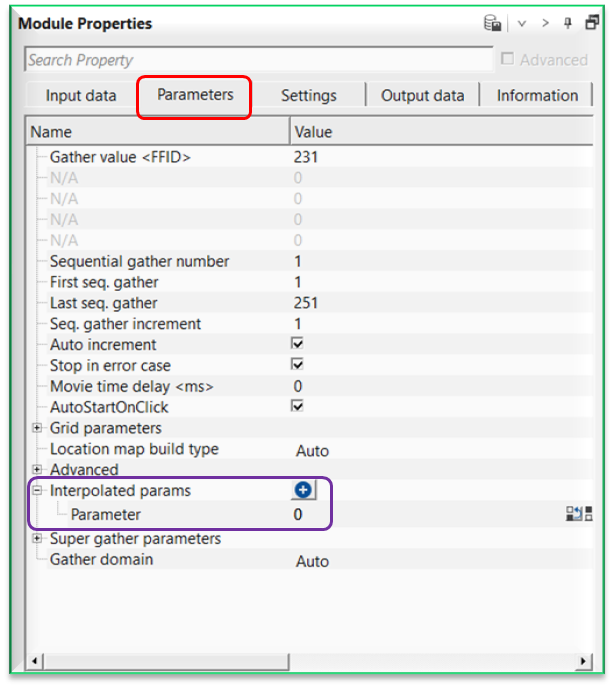Click the icon at the Parameter row's end

pos(579,513)
